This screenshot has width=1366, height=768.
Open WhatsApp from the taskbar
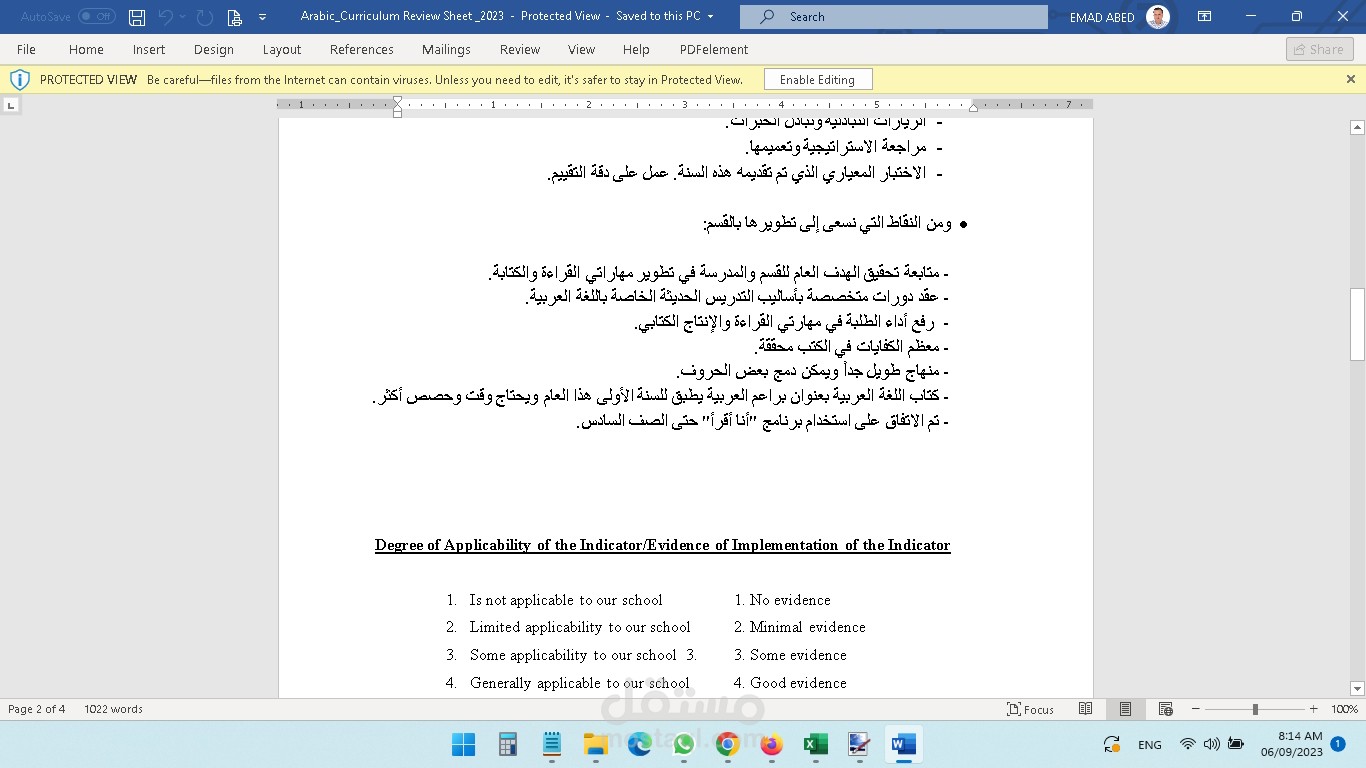coord(684,744)
